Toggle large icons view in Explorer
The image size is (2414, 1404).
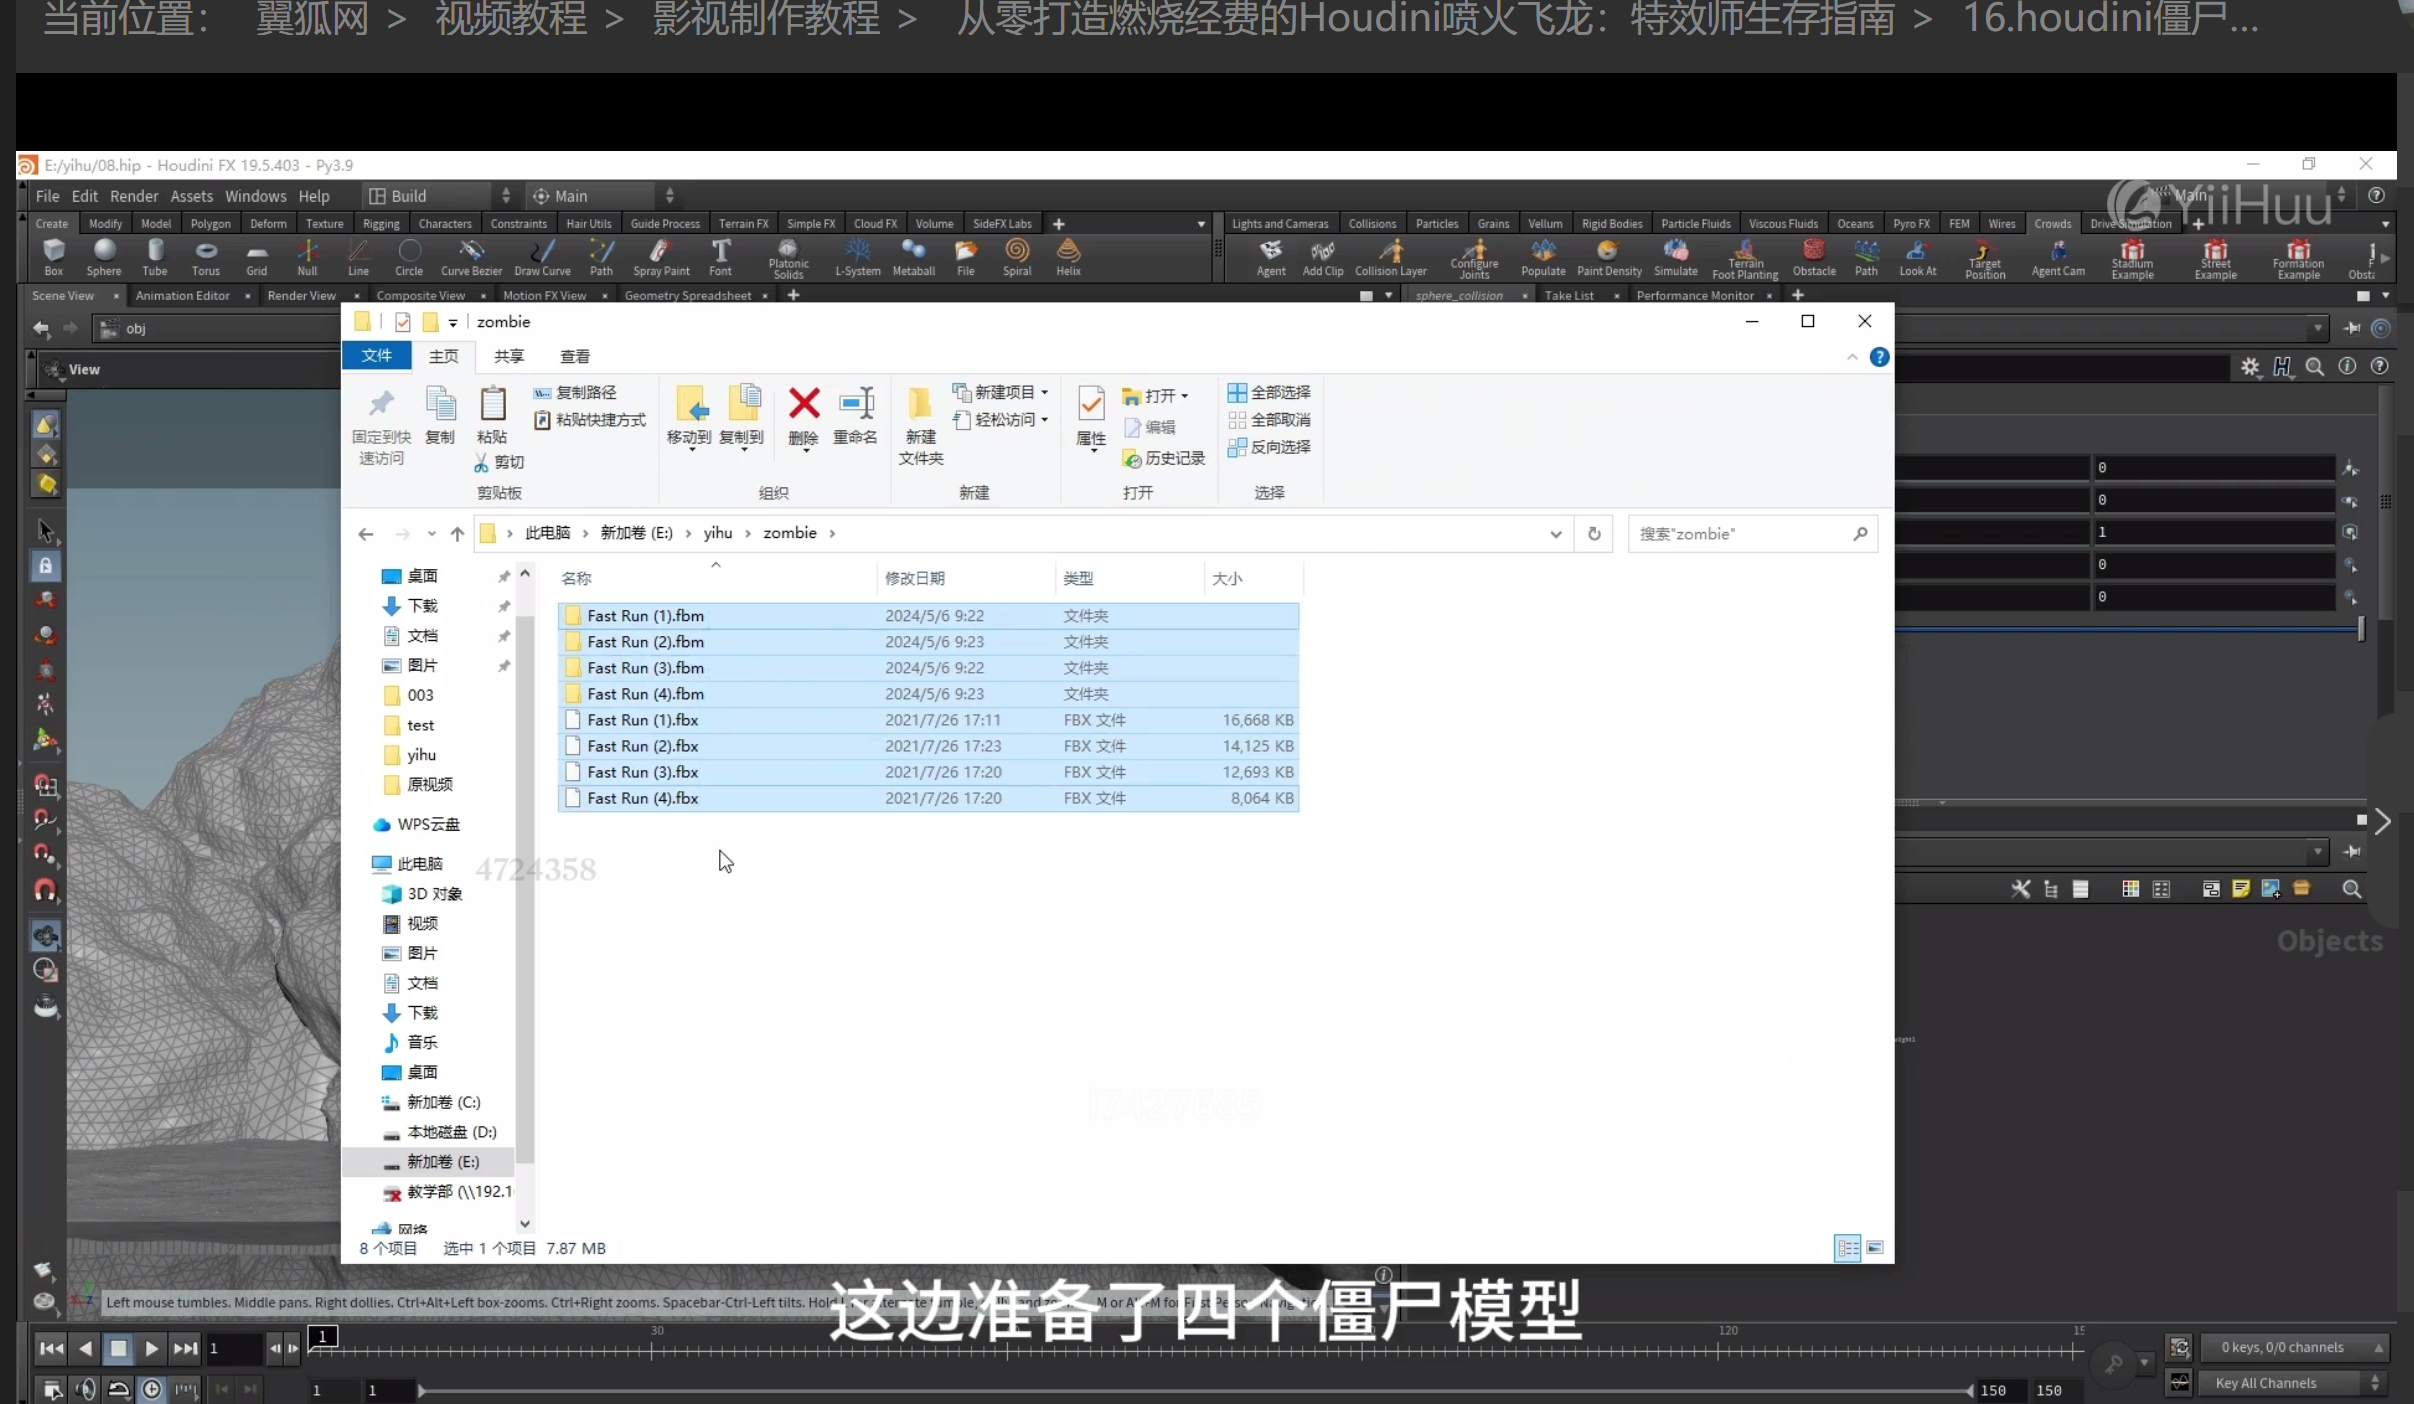[x=1875, y=1248]
